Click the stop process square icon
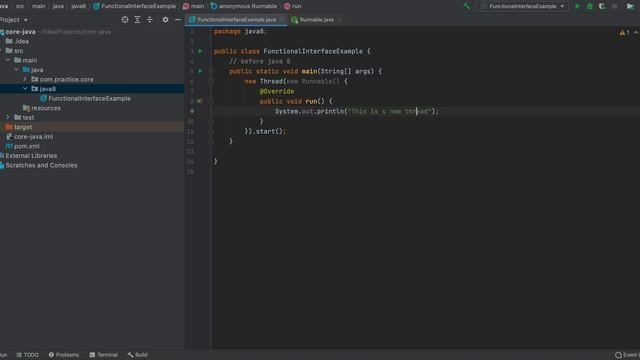Image resolution: width=640 pixels, height=360 pixels. (x=615, y=6)
